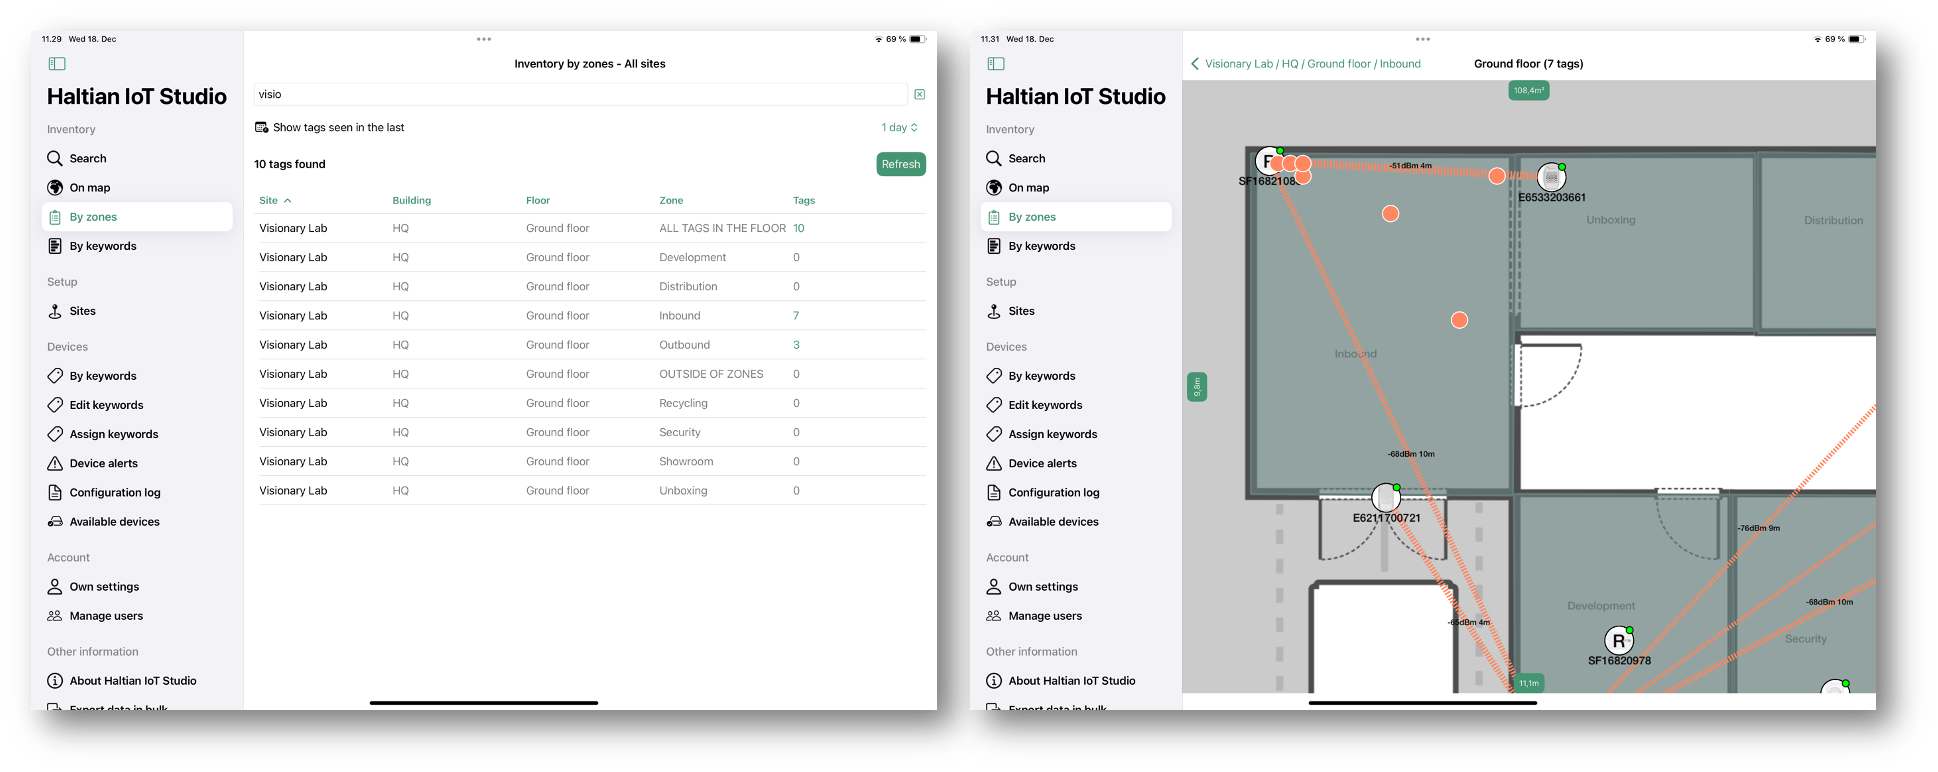Toggle sidebar icon in left window
This screenshot has width=1938, height=772.
(57, 64)
